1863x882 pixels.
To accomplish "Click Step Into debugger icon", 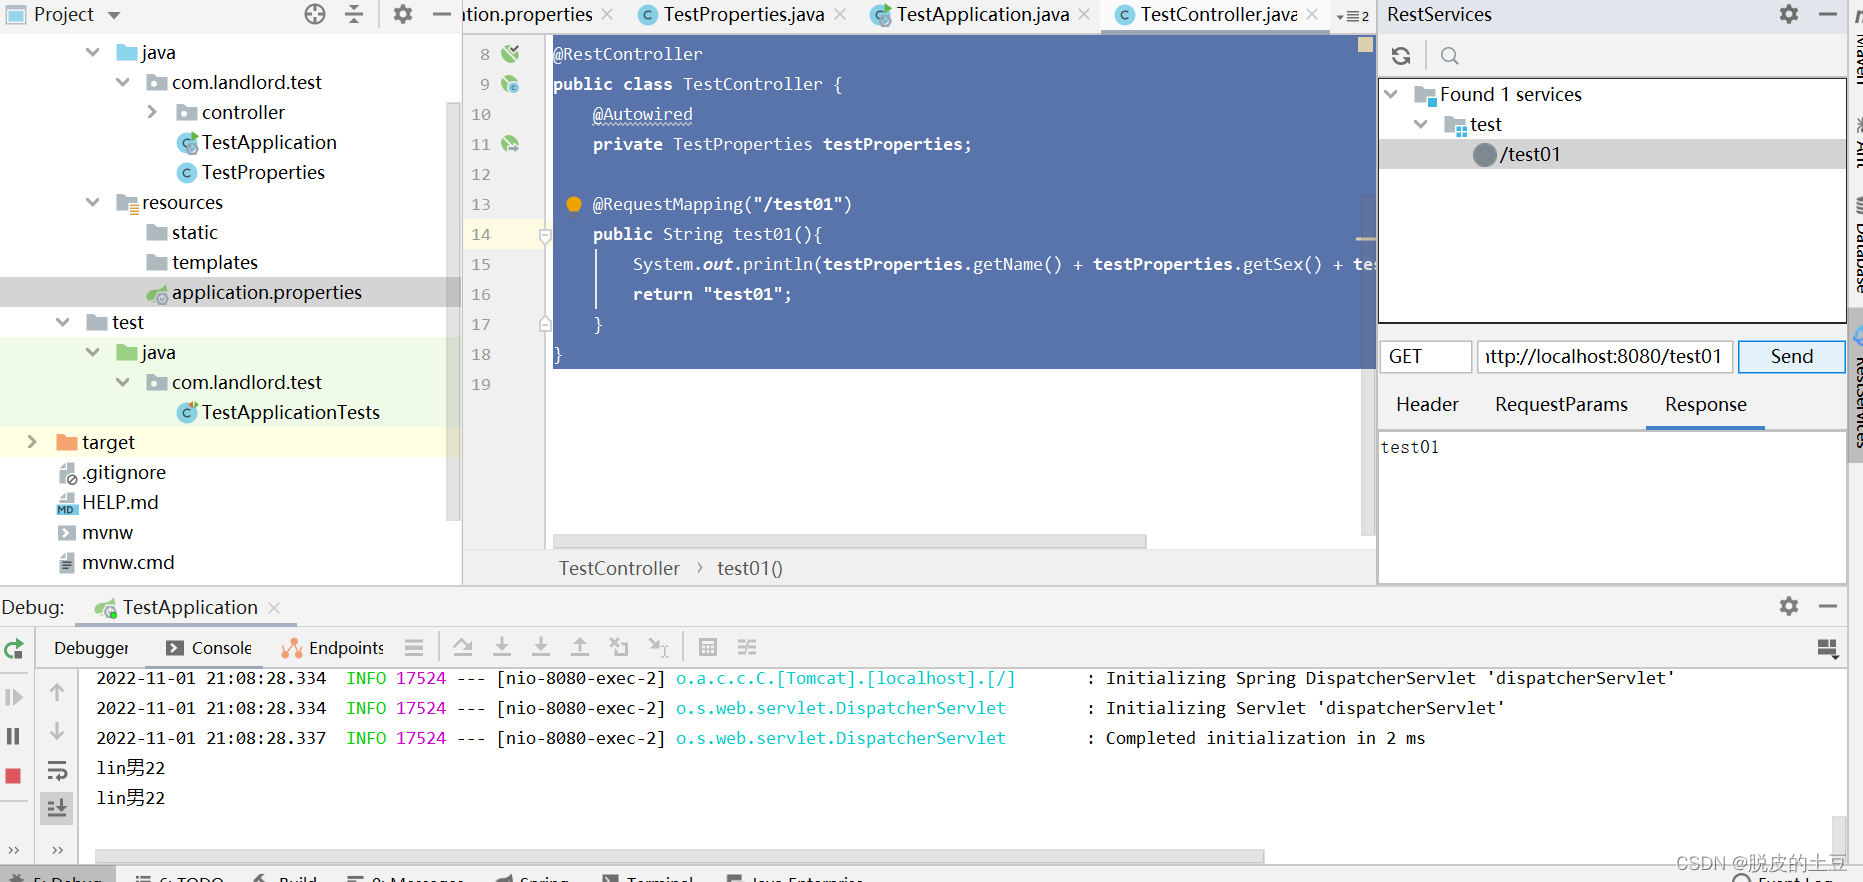I will (502, 647).
